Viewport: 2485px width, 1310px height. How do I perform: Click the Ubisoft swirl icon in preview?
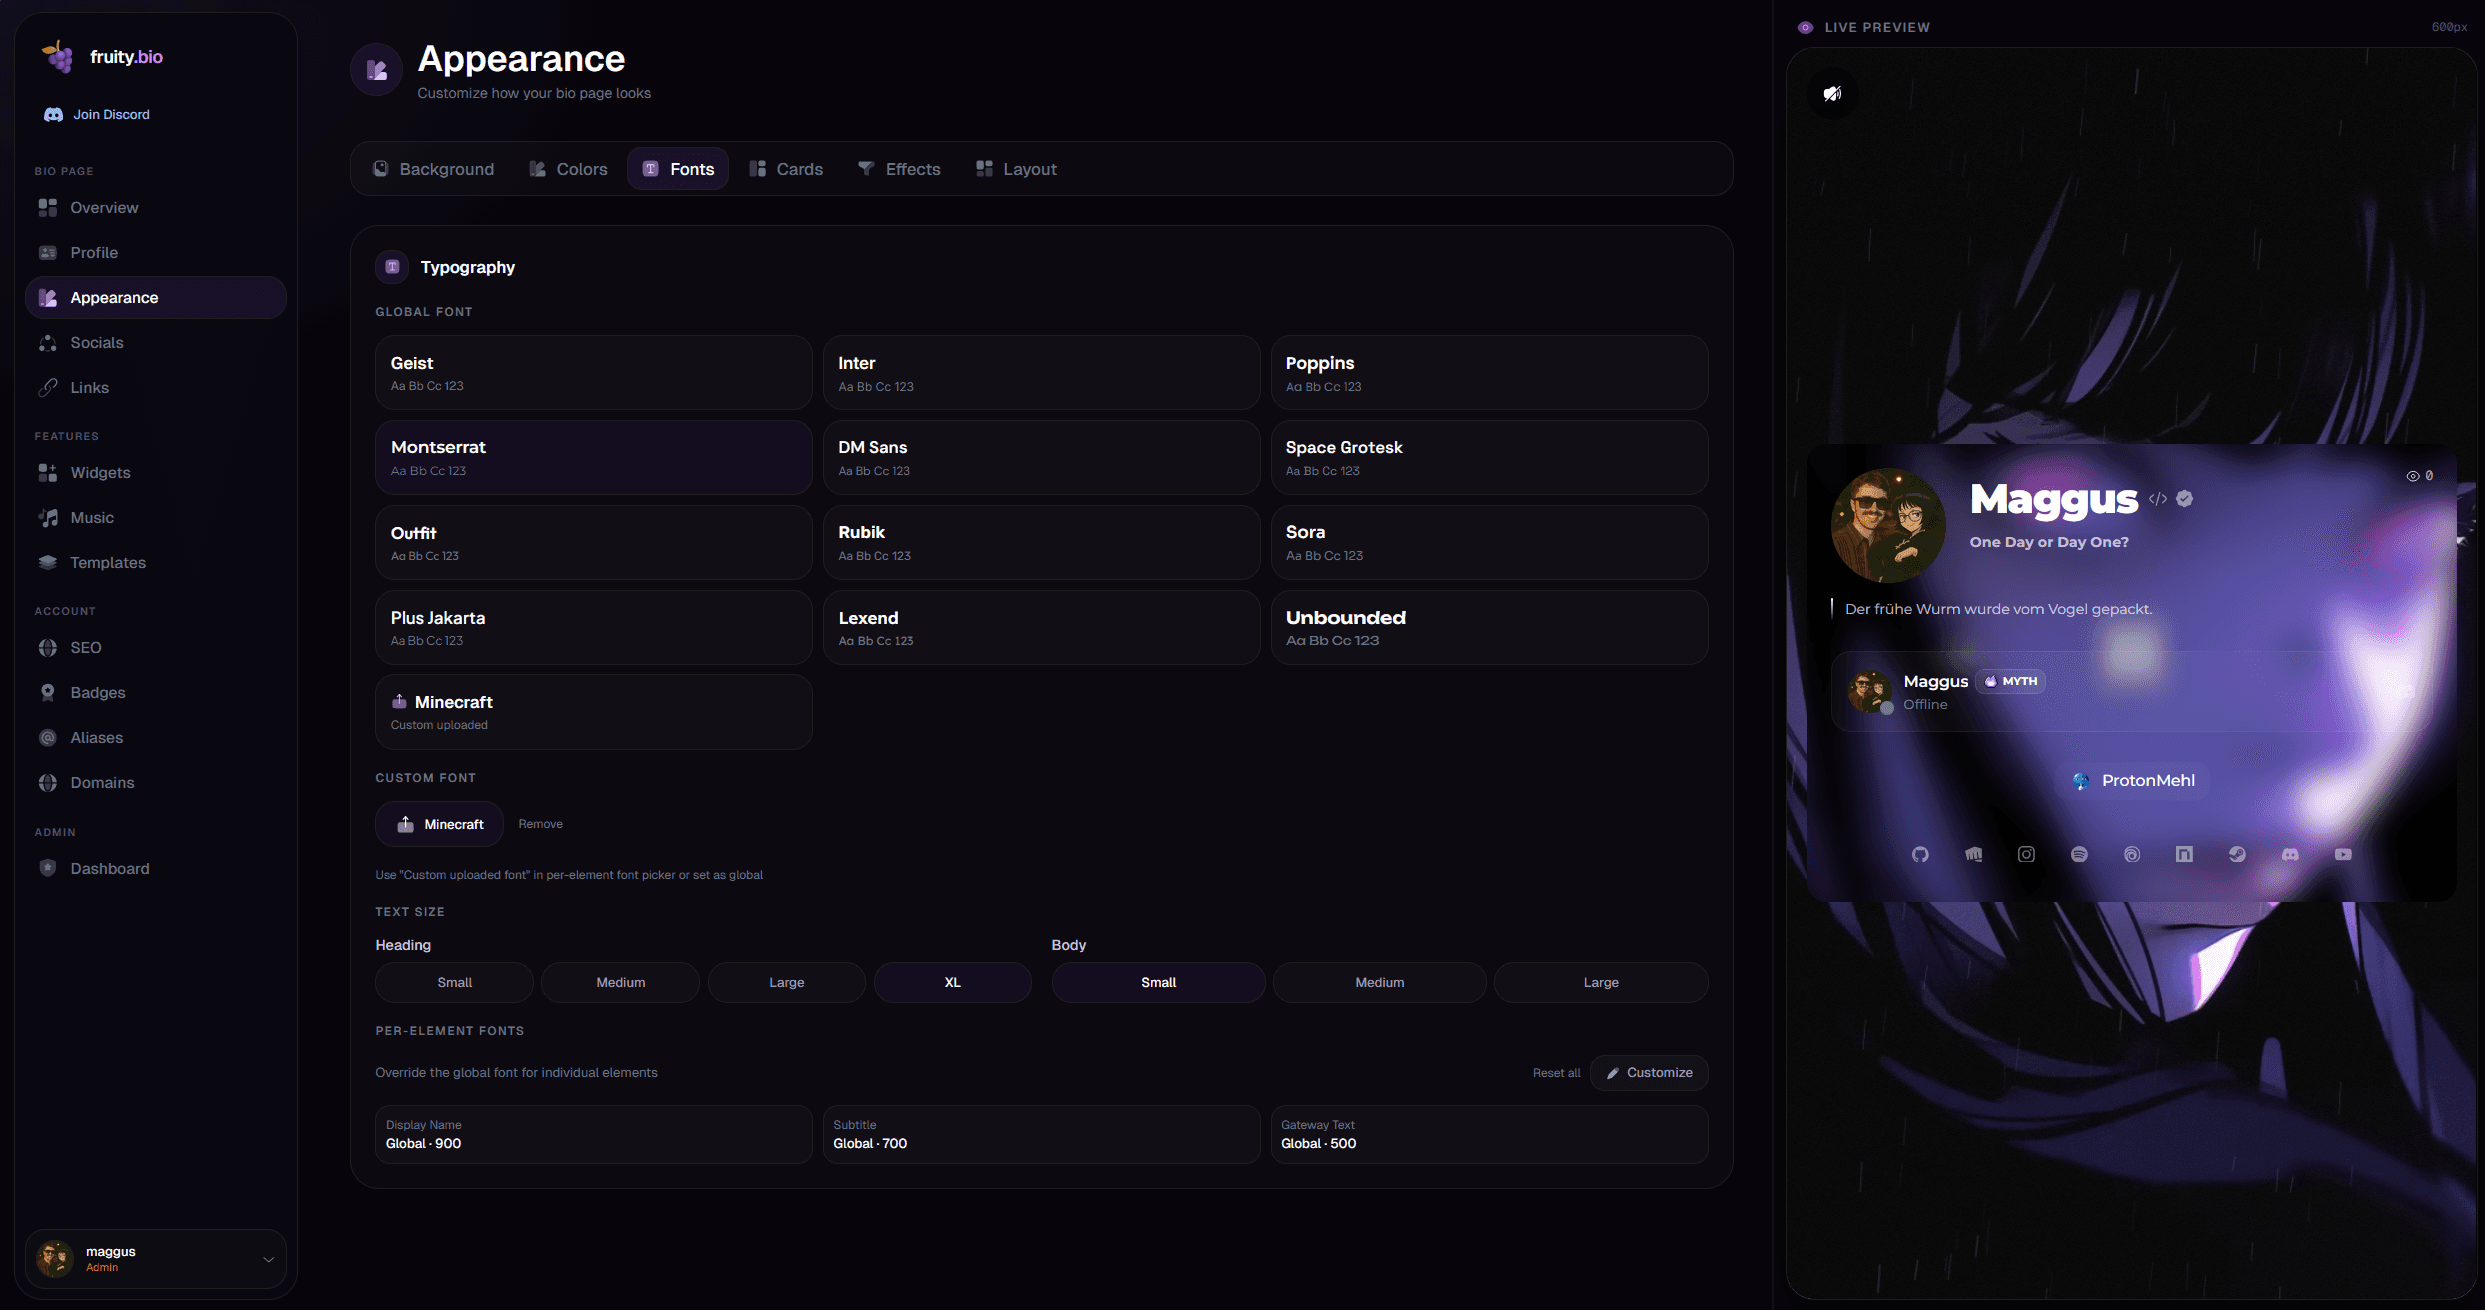pos(2132,854)
